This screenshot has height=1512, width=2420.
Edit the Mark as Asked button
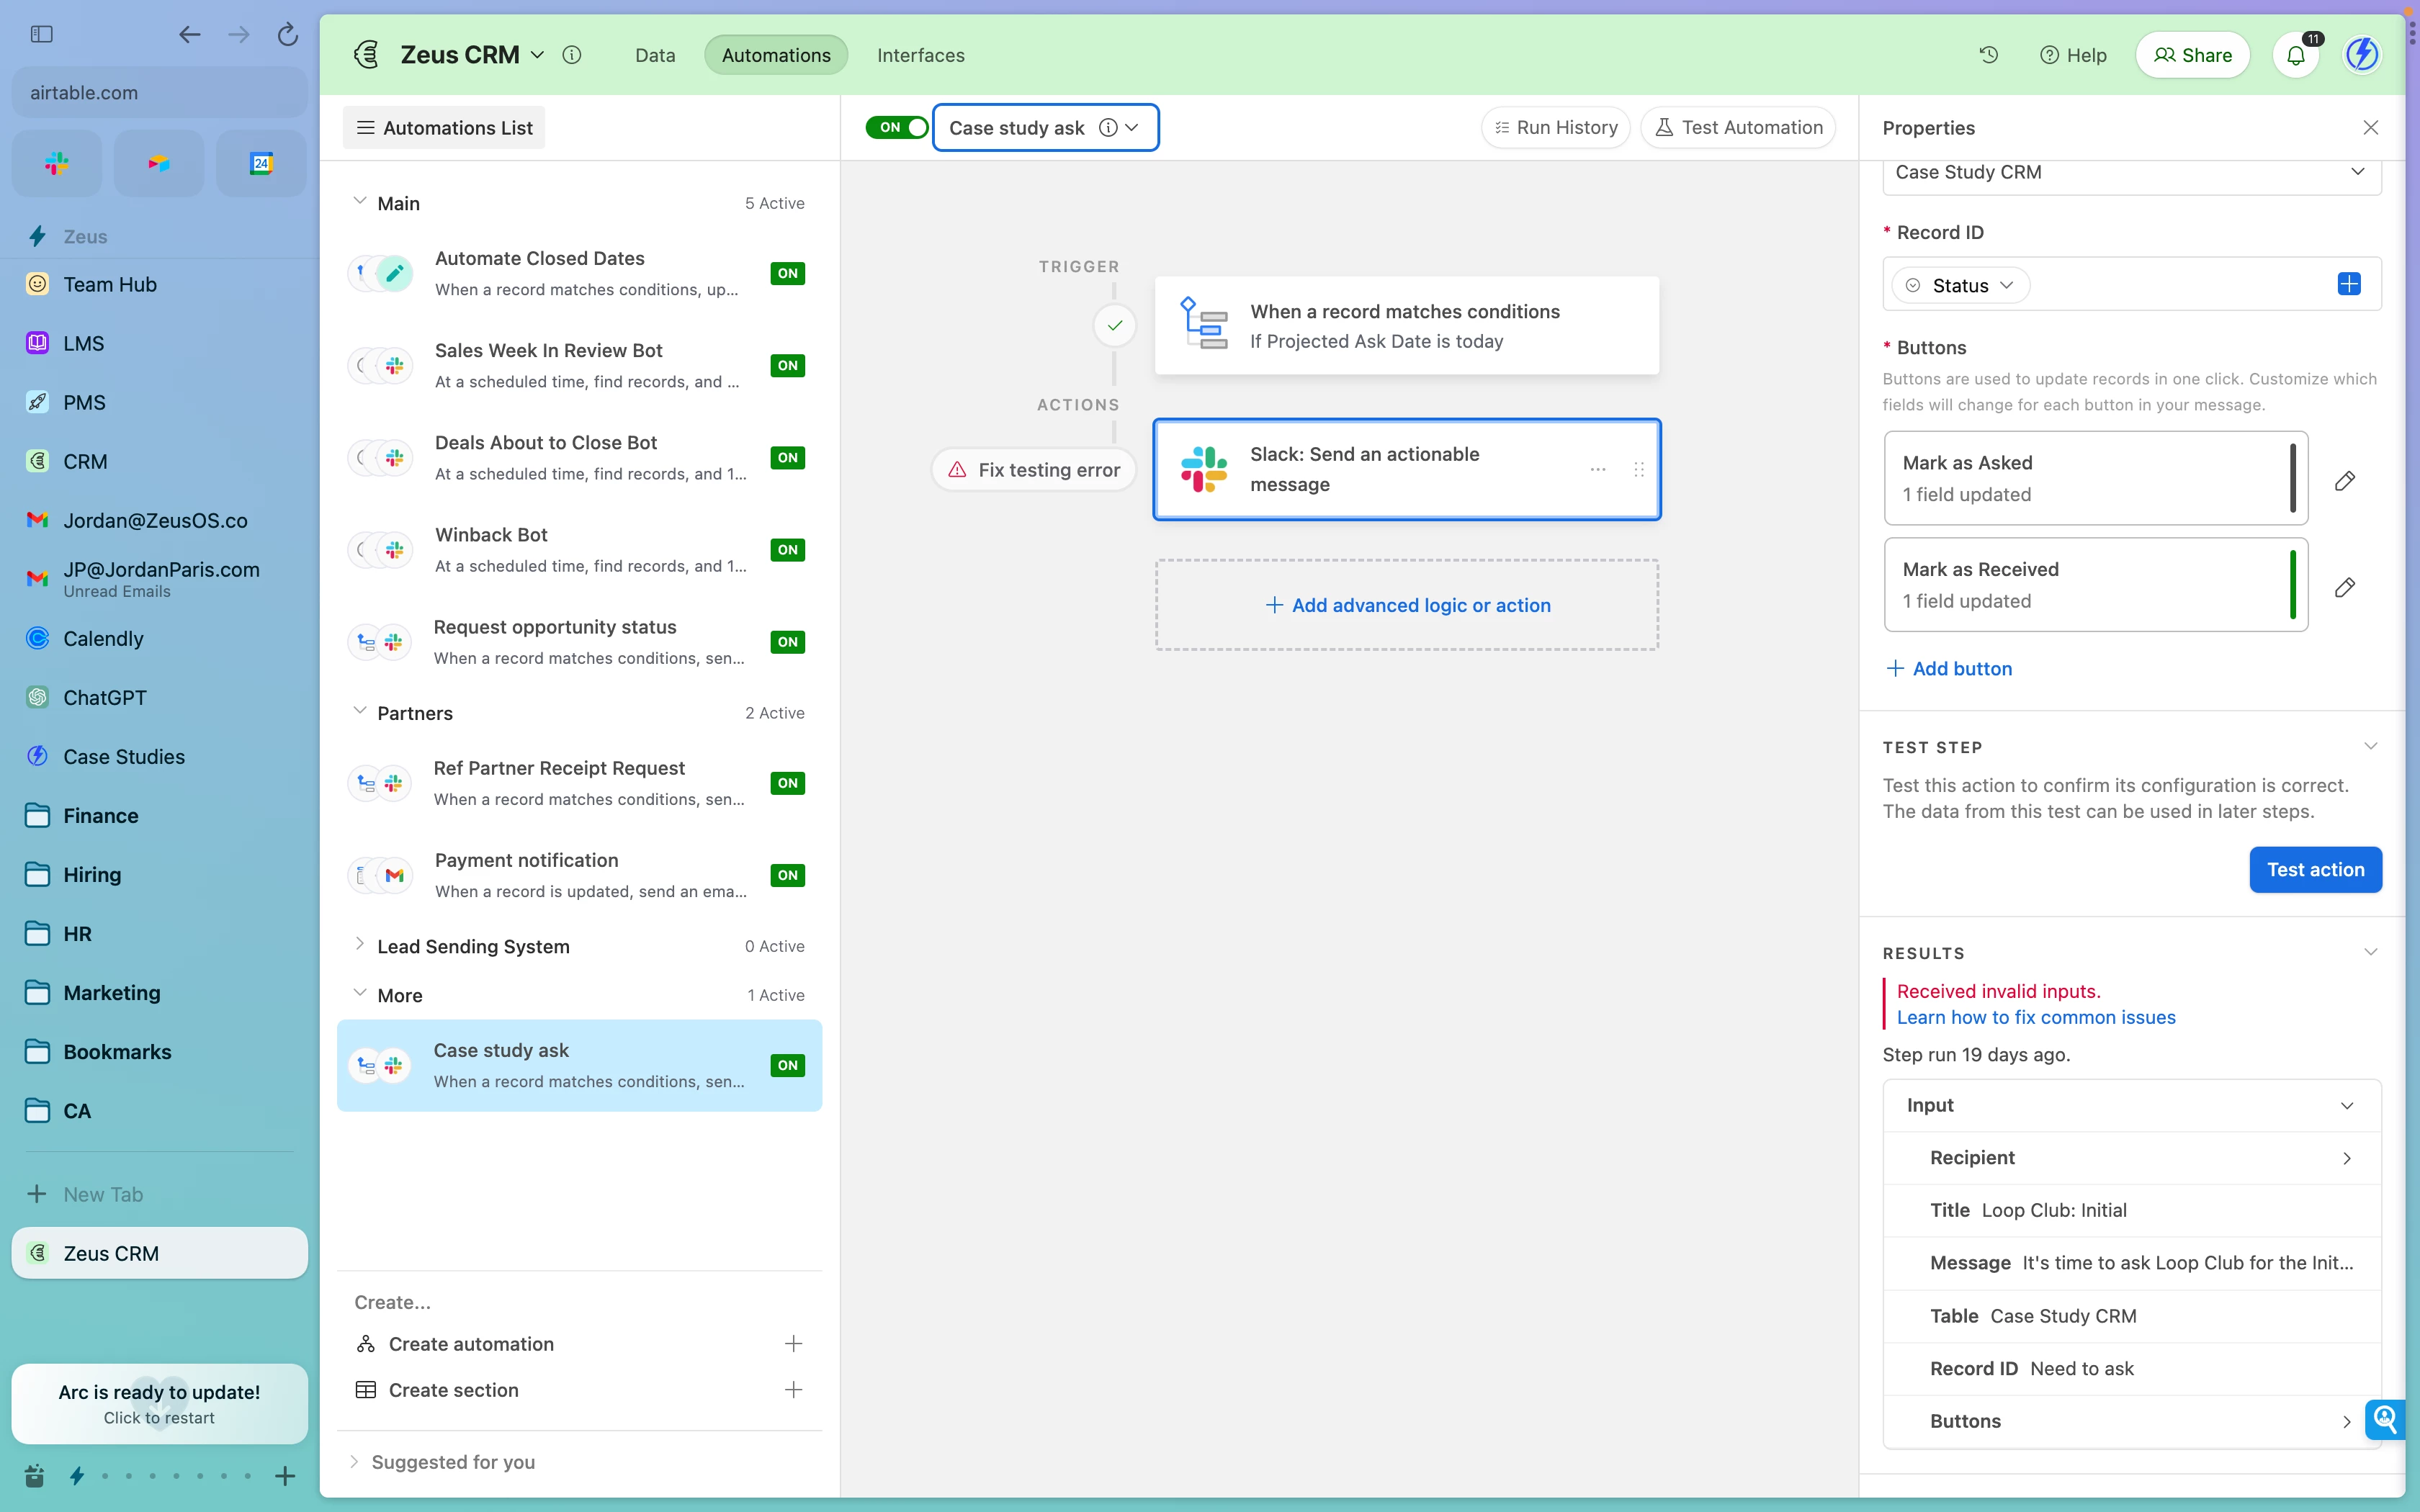coord(2344,481)
